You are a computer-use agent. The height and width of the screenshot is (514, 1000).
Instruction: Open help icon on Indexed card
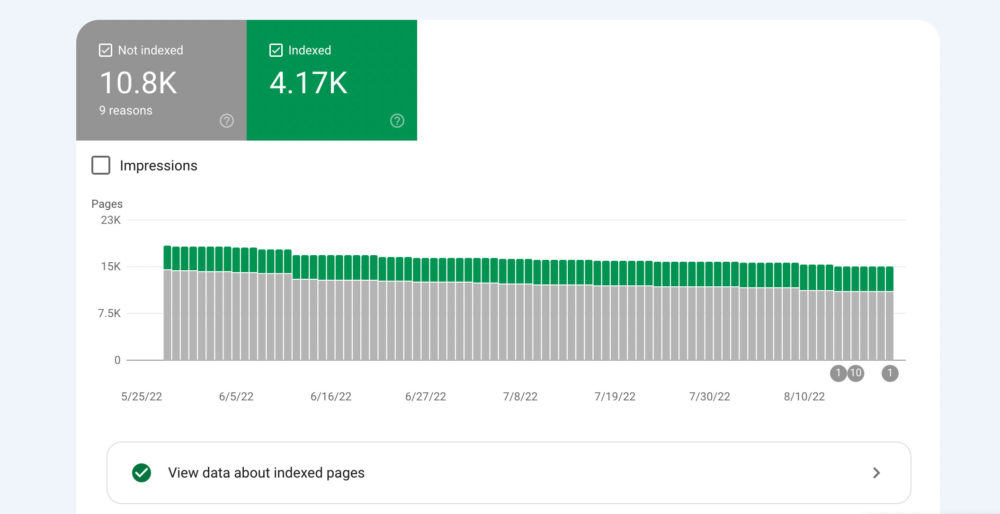[397, 121]
